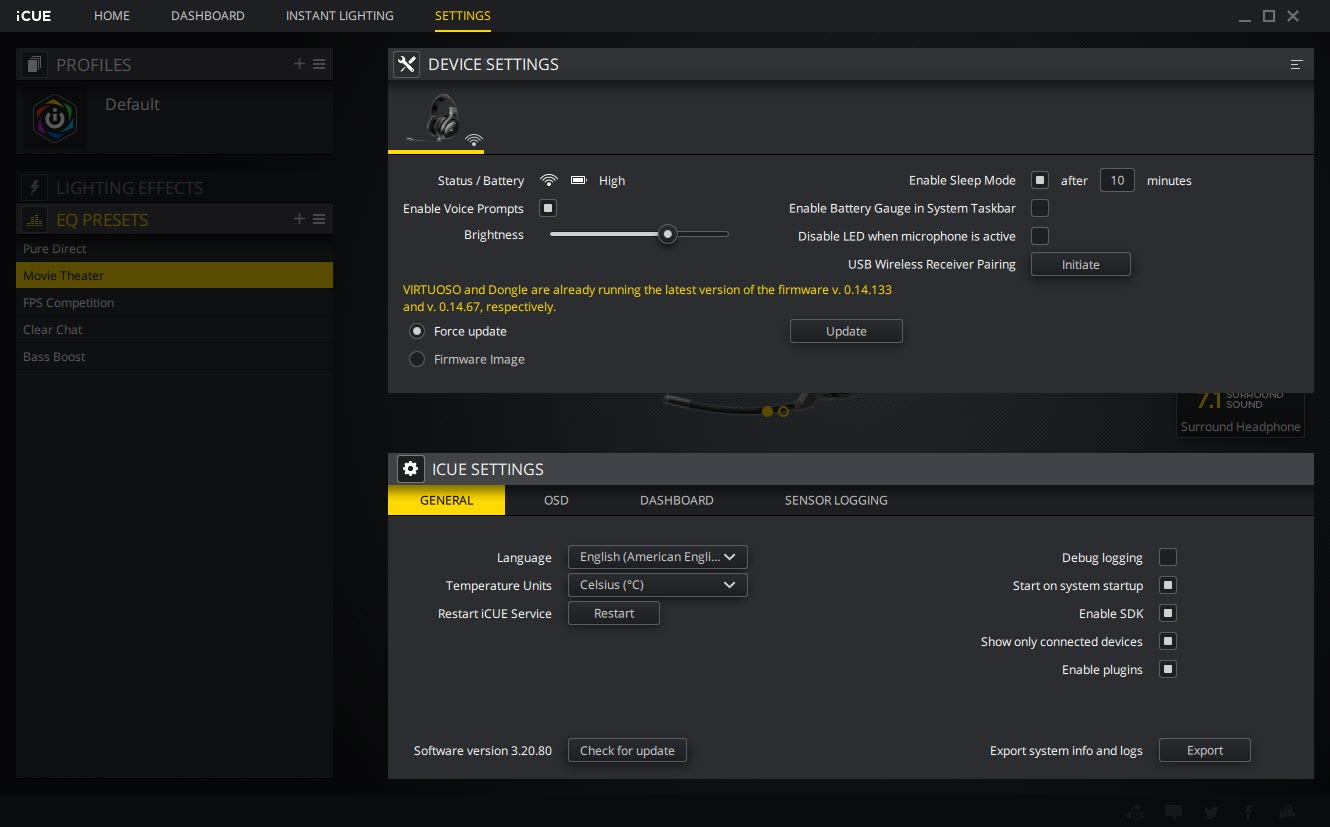Add a new EQ preset with plus icon
The height and width of the screenshot is (827, 1330).
[x=299, y=219]
